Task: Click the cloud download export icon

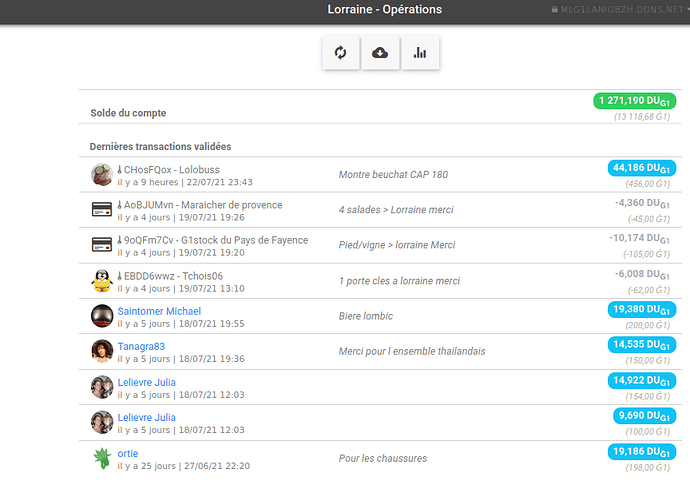Action: click(380, 53)
